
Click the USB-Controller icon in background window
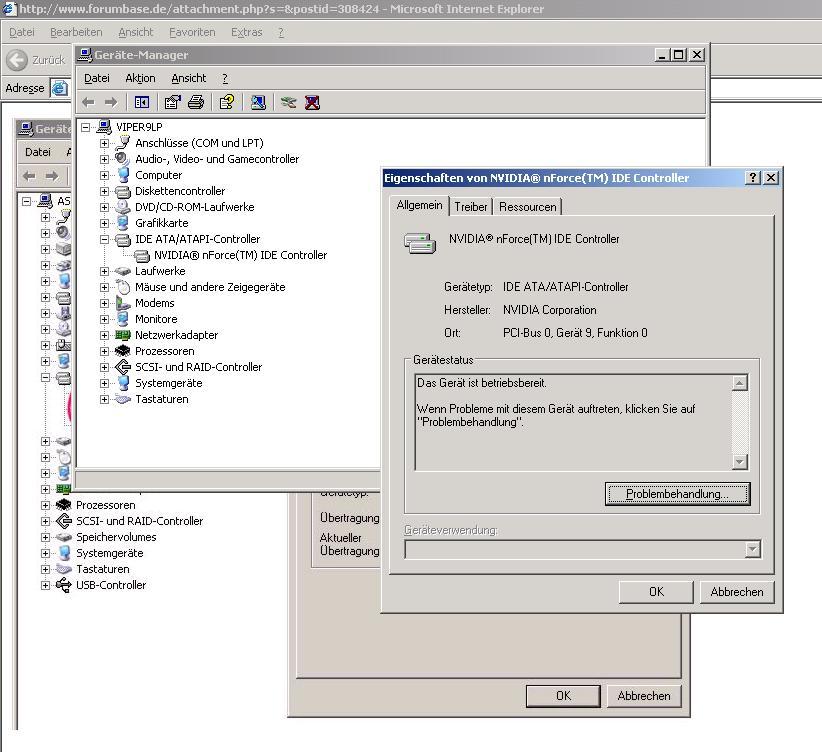(x=63, y=585)
